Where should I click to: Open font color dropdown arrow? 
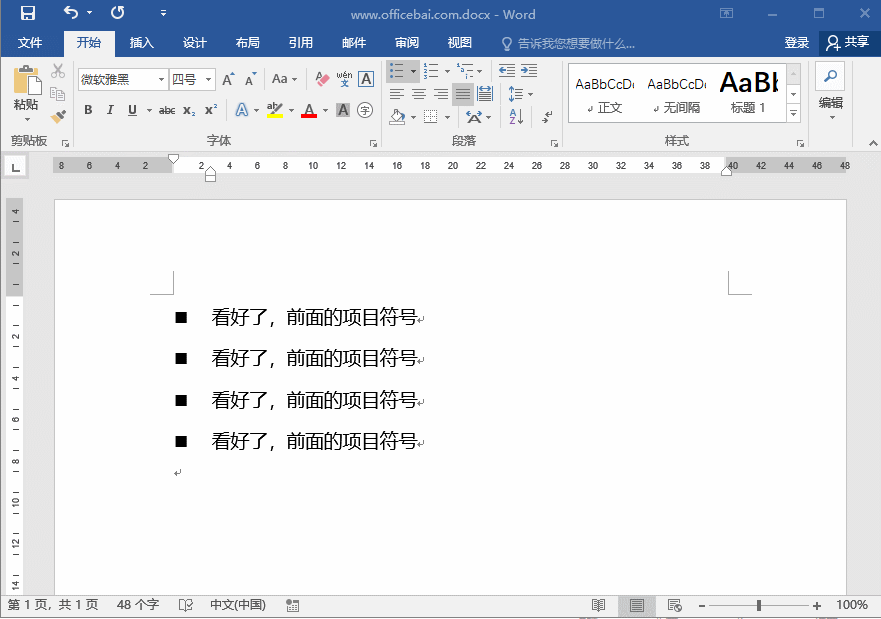pyautogui.click(x=325, y=111)
